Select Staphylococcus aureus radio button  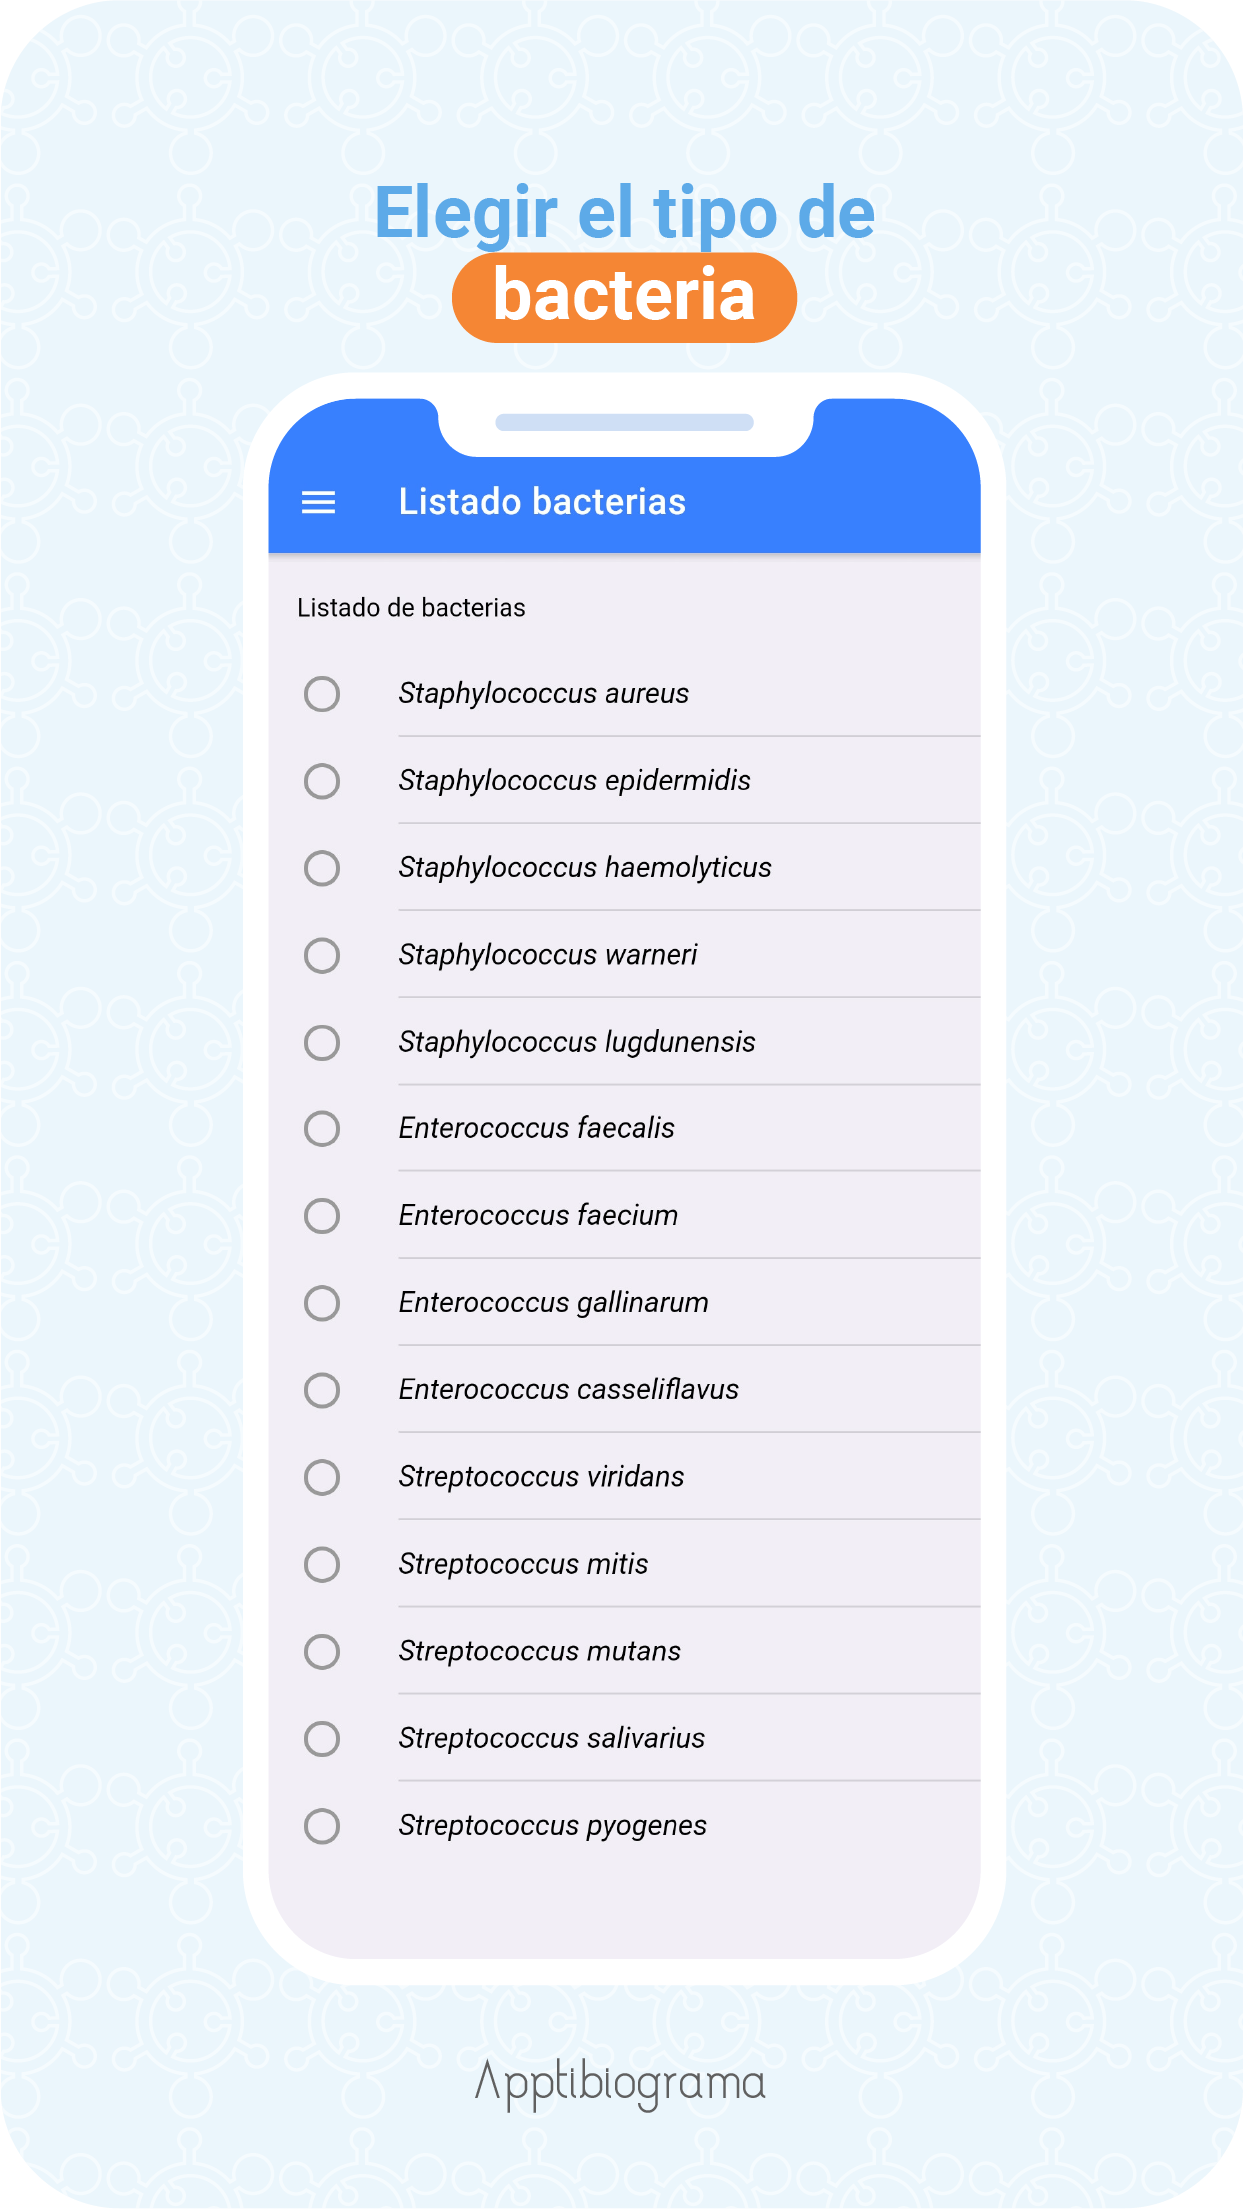click(322, 694)
